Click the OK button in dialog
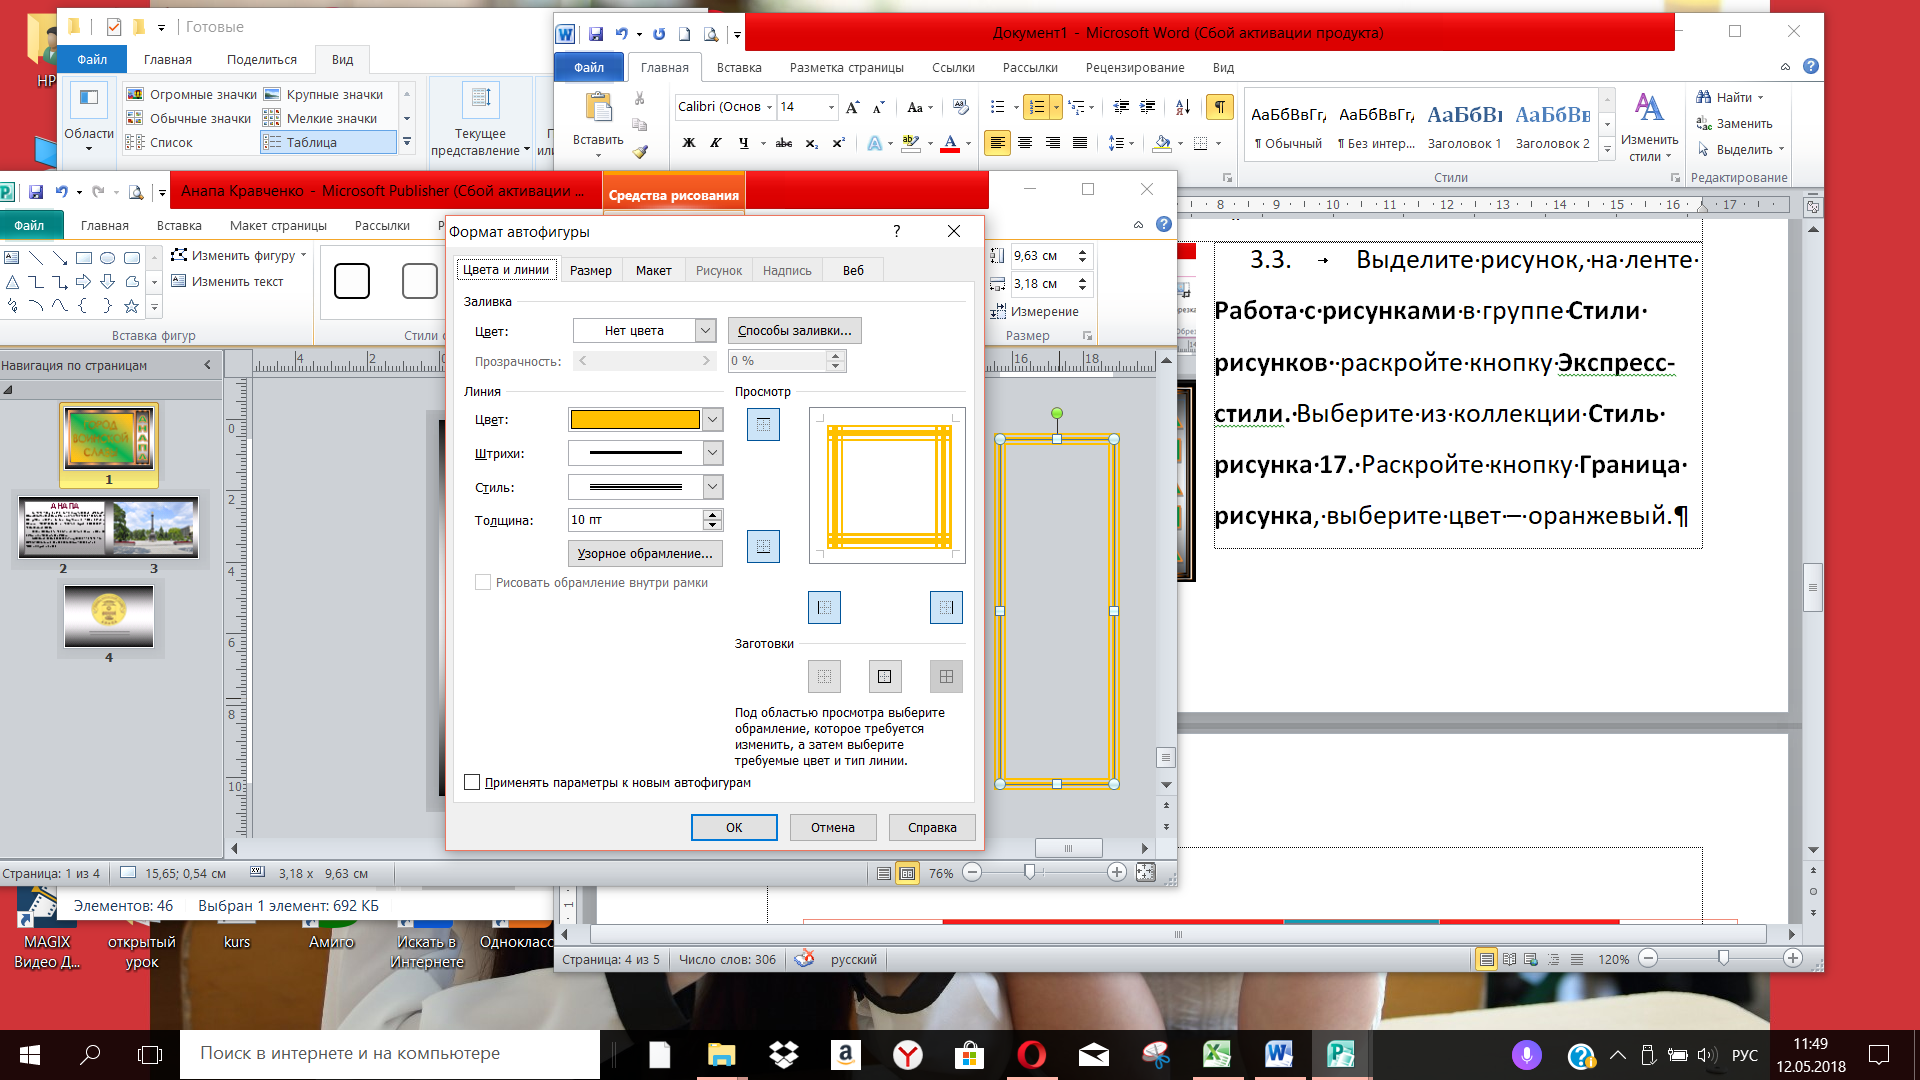 734,827
